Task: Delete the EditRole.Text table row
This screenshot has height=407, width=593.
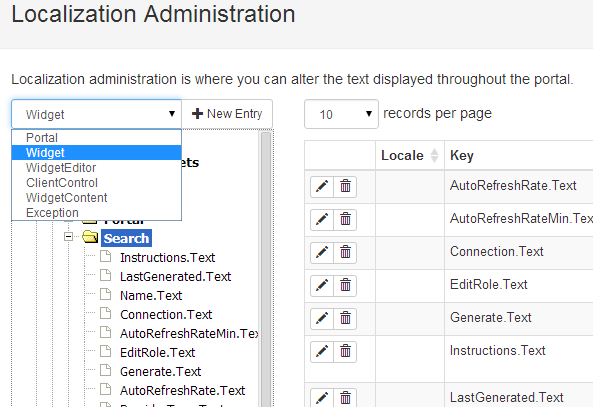Action: (345, 286)
